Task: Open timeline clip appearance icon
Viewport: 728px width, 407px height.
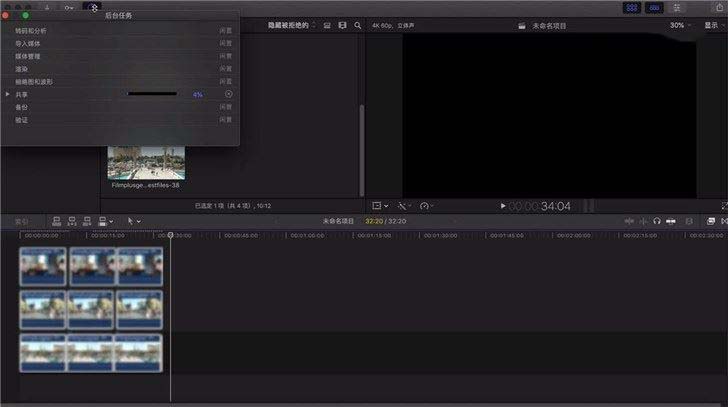Action: coord(689,221)
